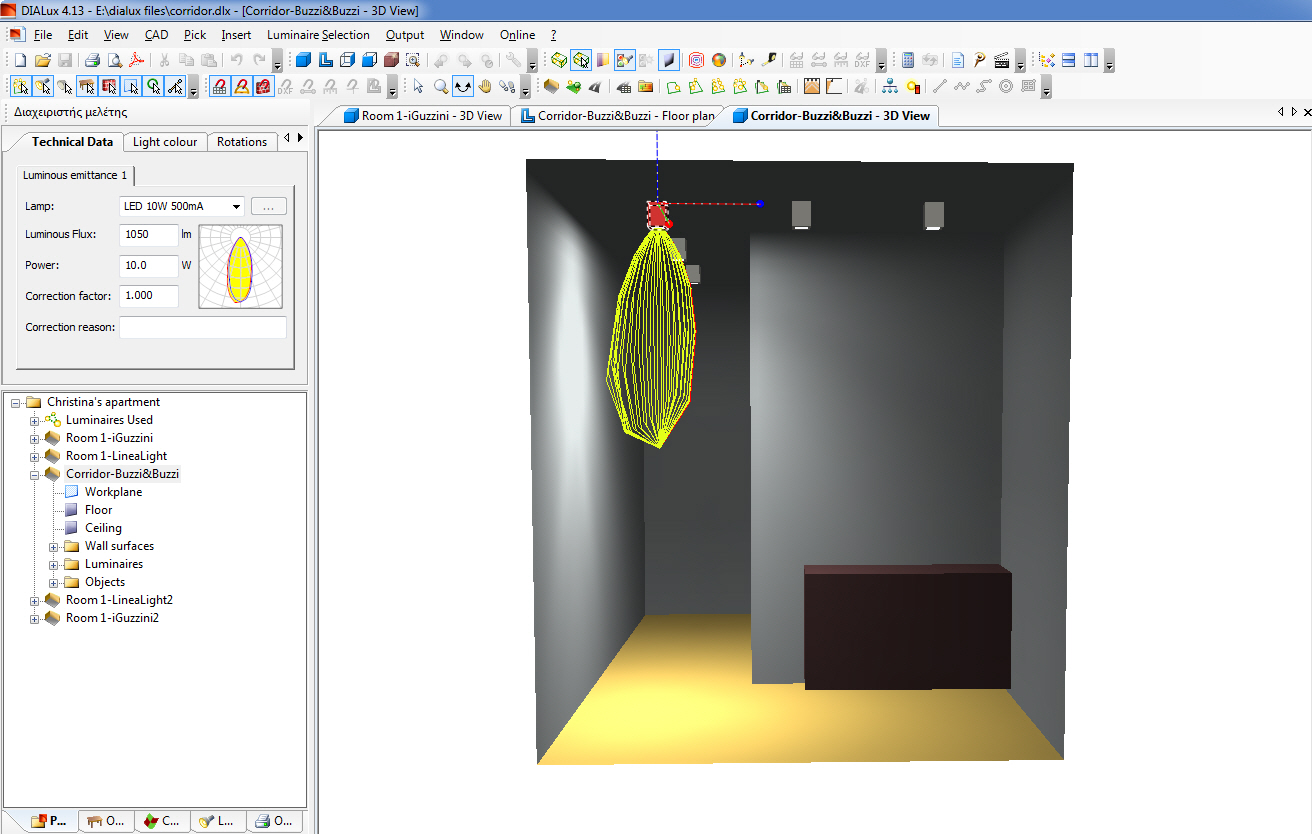Click the measuring tape tool
1312x834 pixels.
(x=771, y=60)
